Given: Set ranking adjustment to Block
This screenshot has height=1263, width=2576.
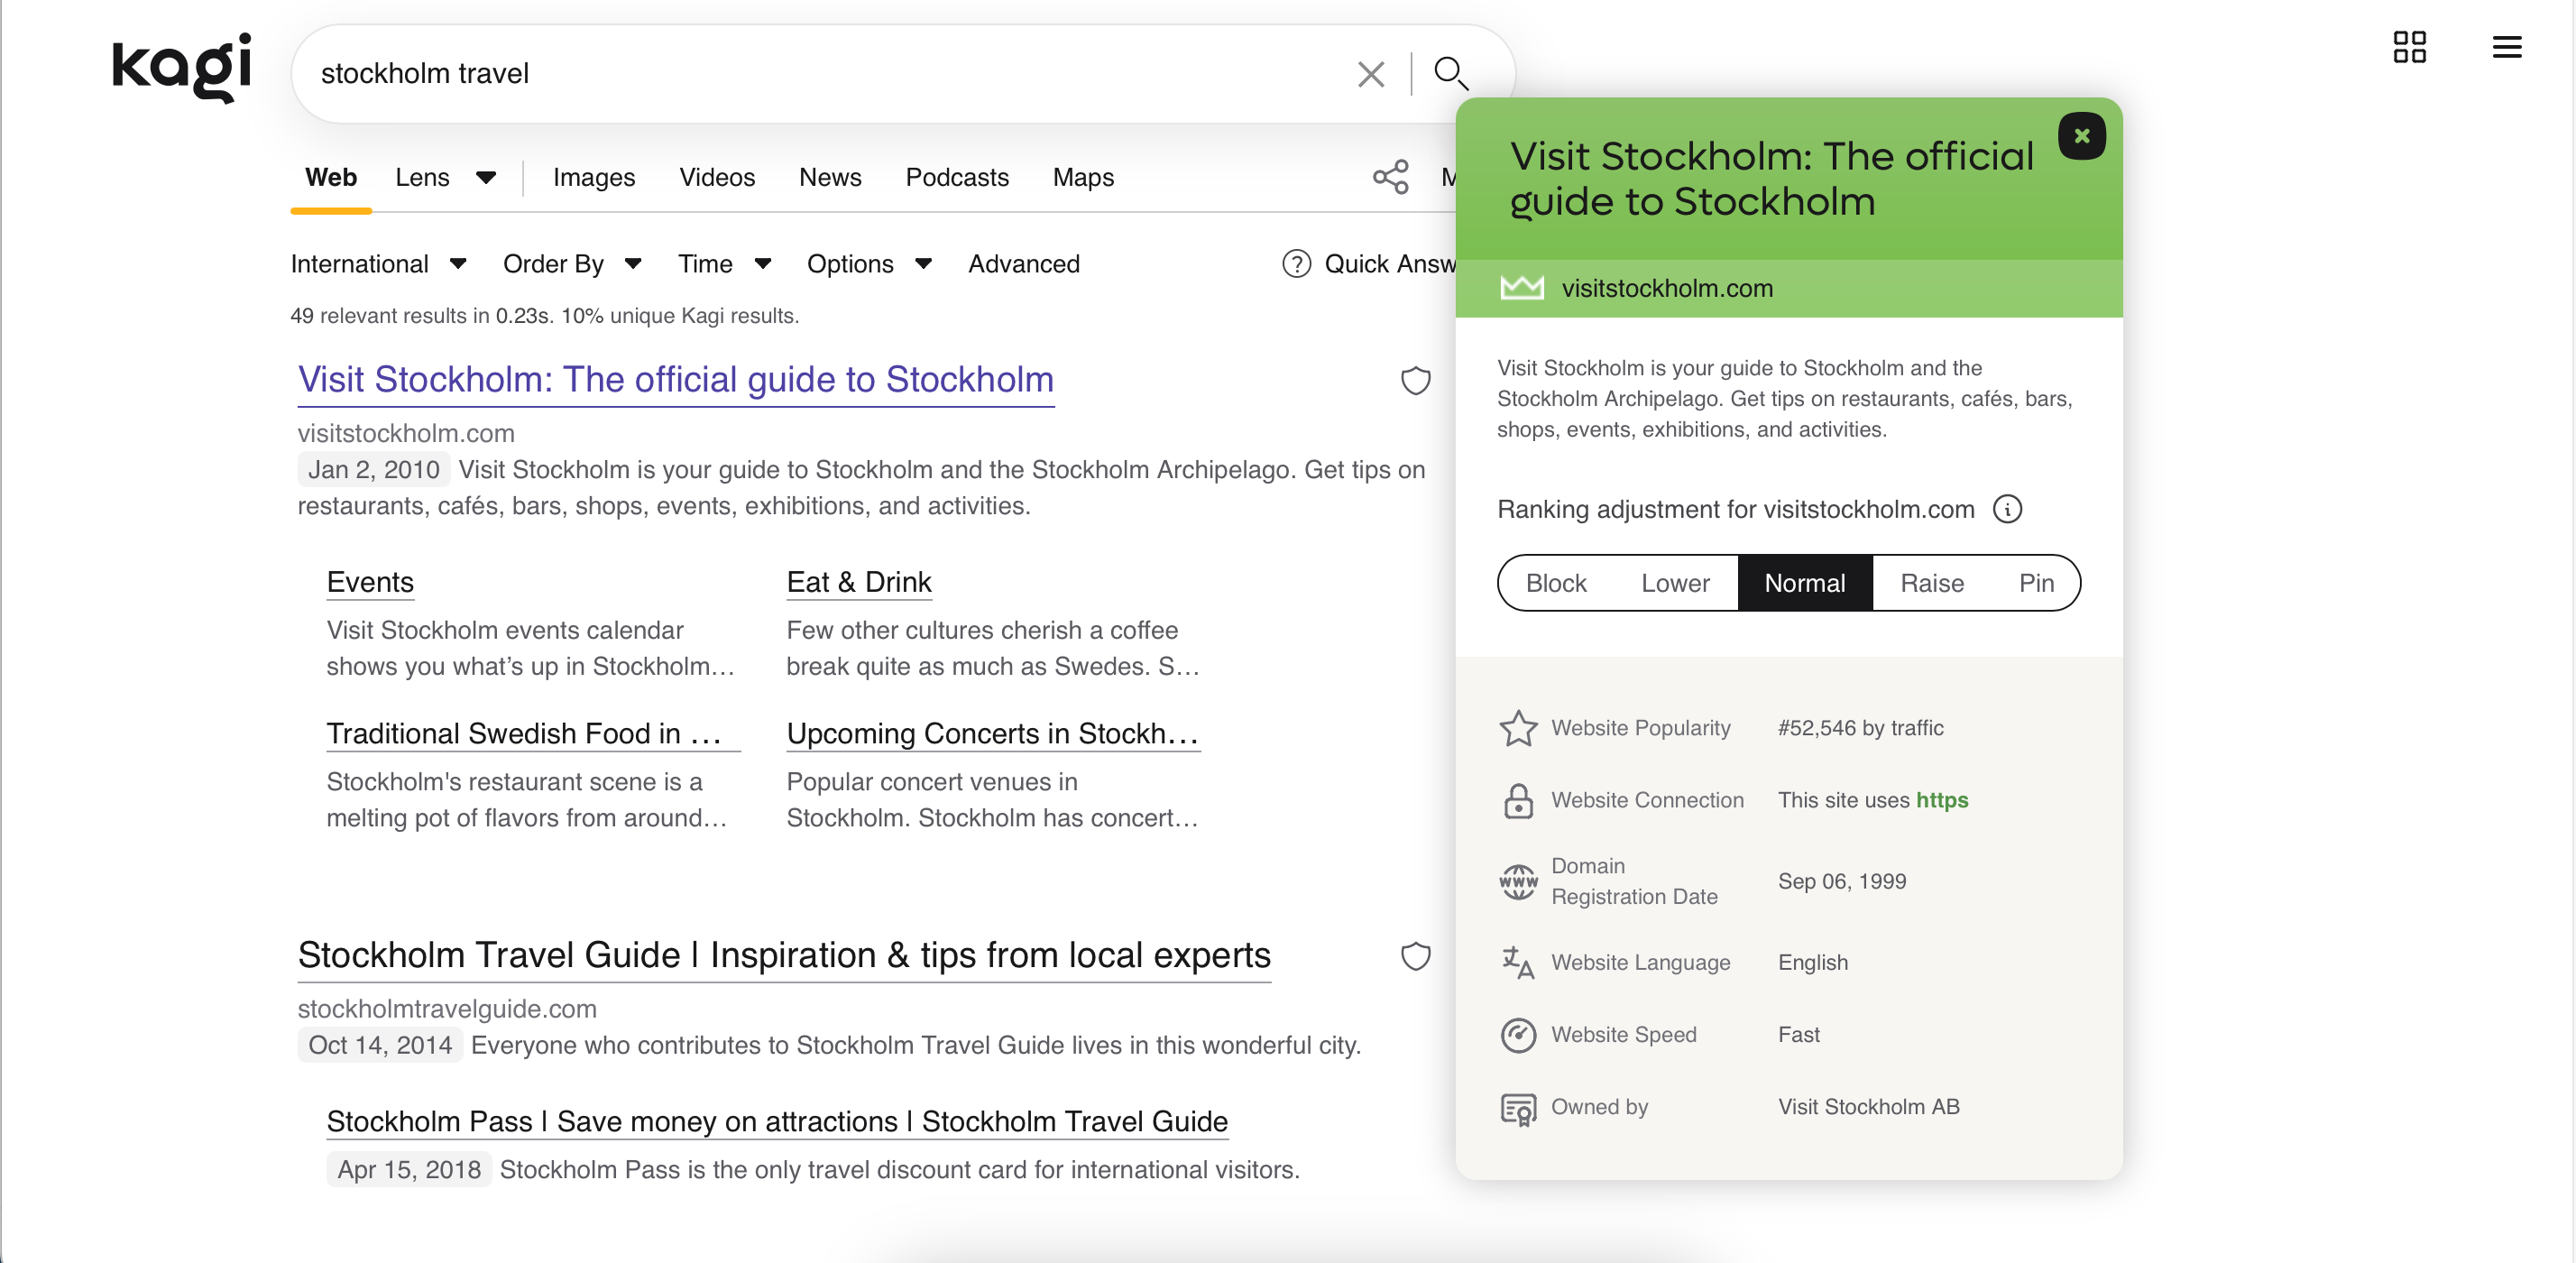Looking at the screenshot, I should (1556, 583).
